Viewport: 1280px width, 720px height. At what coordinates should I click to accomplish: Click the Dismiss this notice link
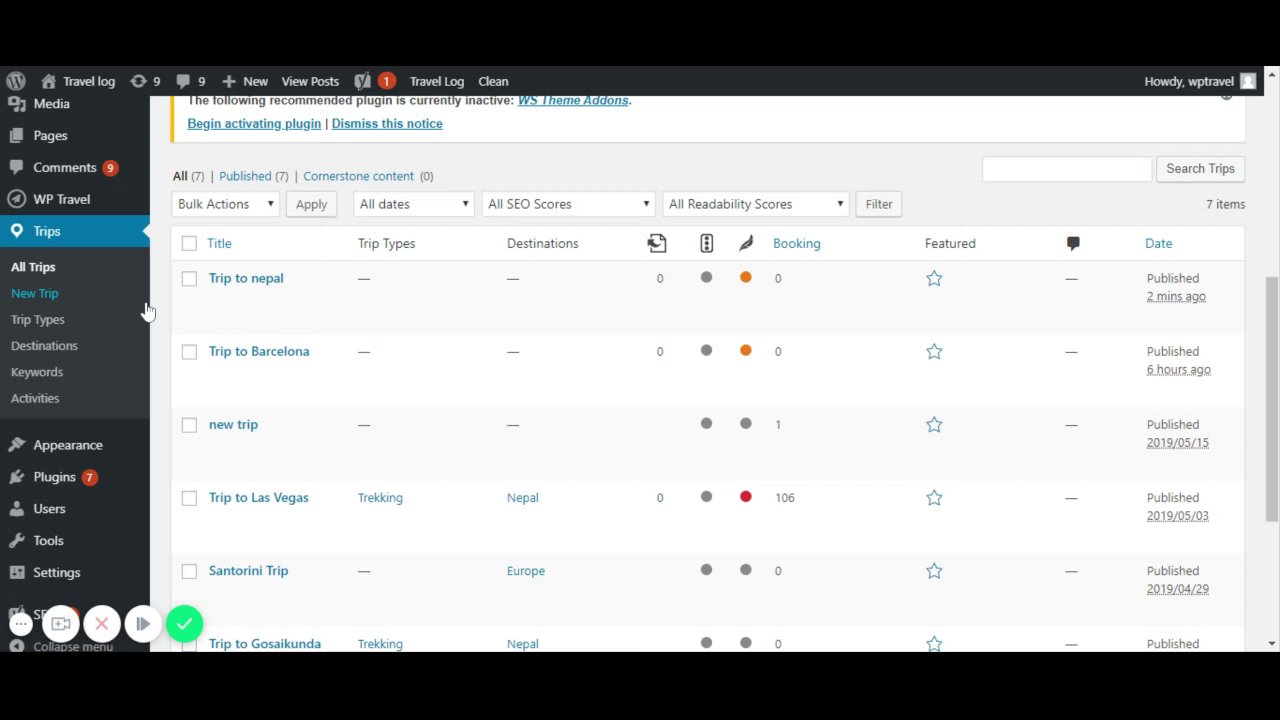point(387,124)
